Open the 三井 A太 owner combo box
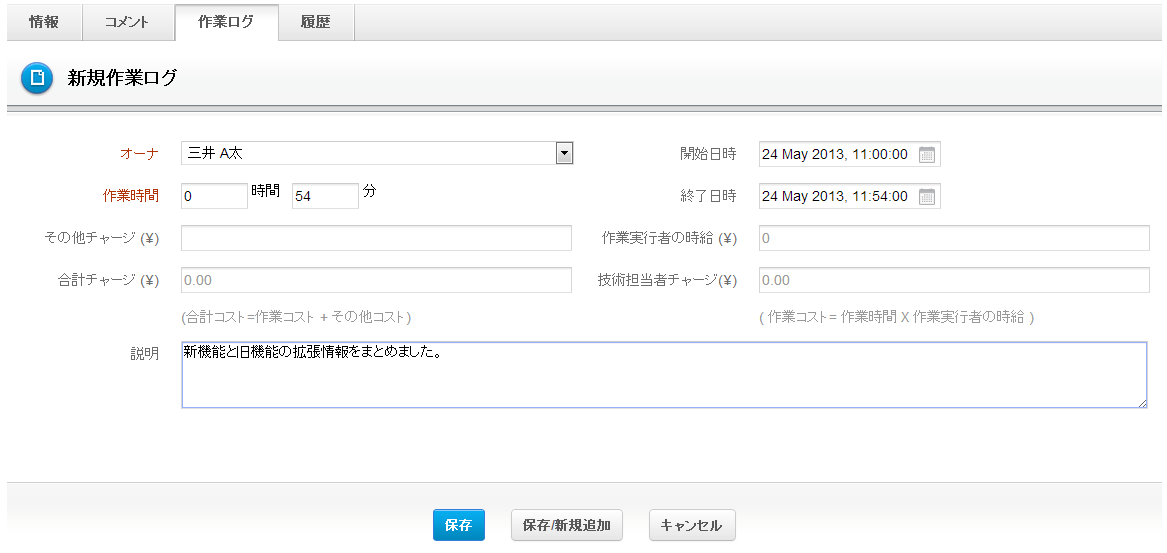The image size is (1167, 553). click(x=368, y=153)
